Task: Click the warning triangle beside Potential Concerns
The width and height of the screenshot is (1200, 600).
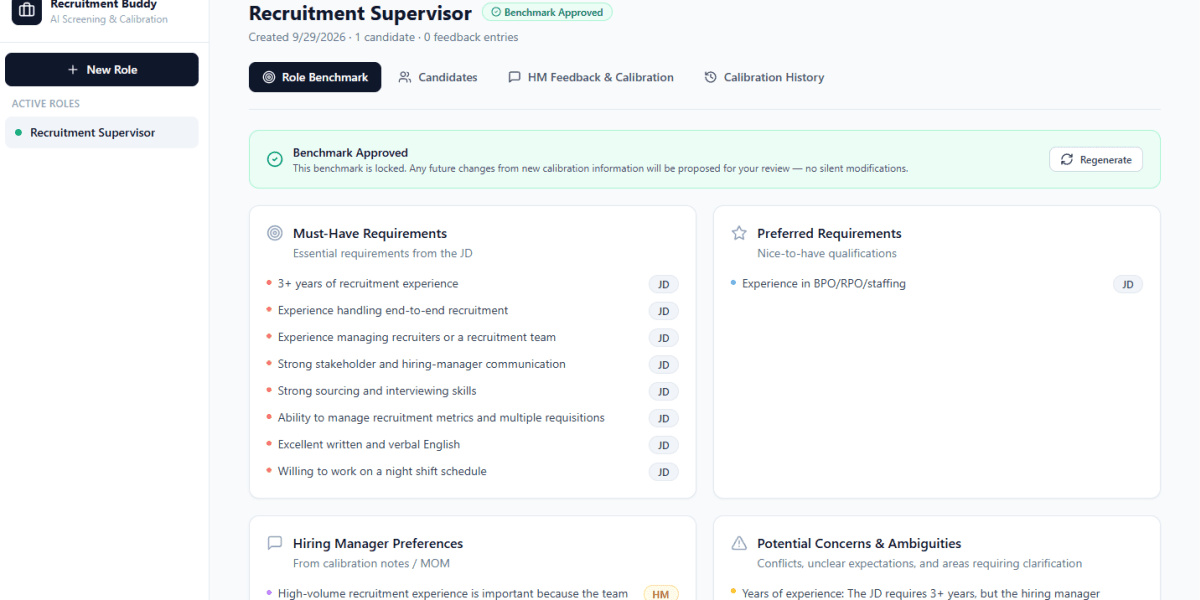Action: 739,543
